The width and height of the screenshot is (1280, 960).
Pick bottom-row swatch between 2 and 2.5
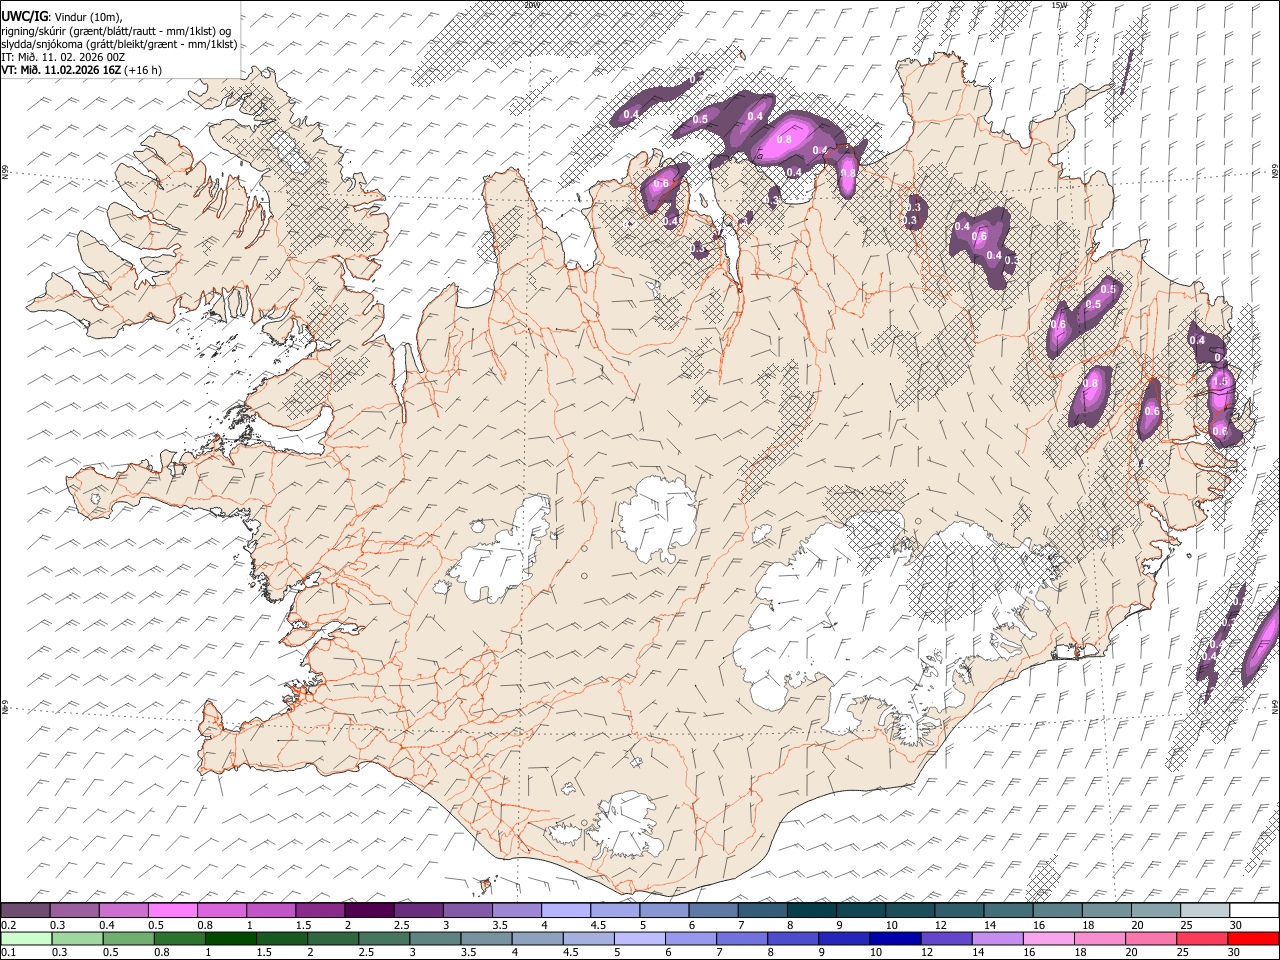332,938
